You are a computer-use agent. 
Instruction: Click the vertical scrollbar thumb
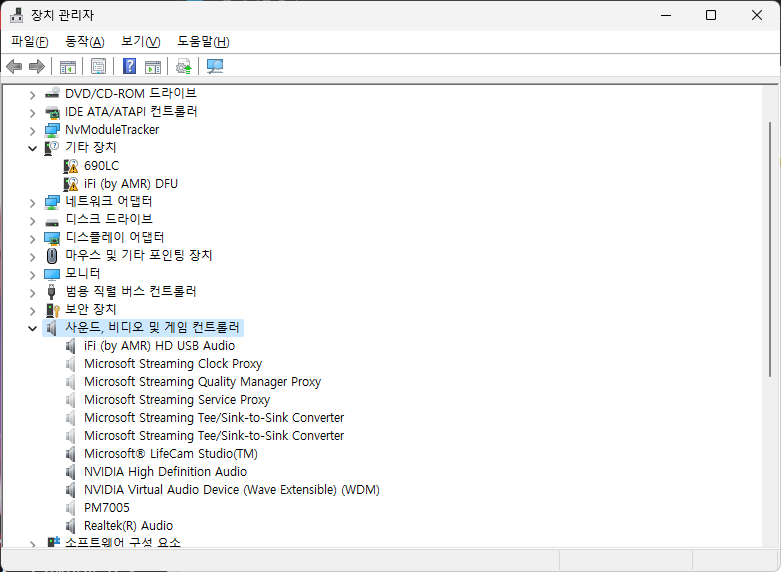pos(770,249)
